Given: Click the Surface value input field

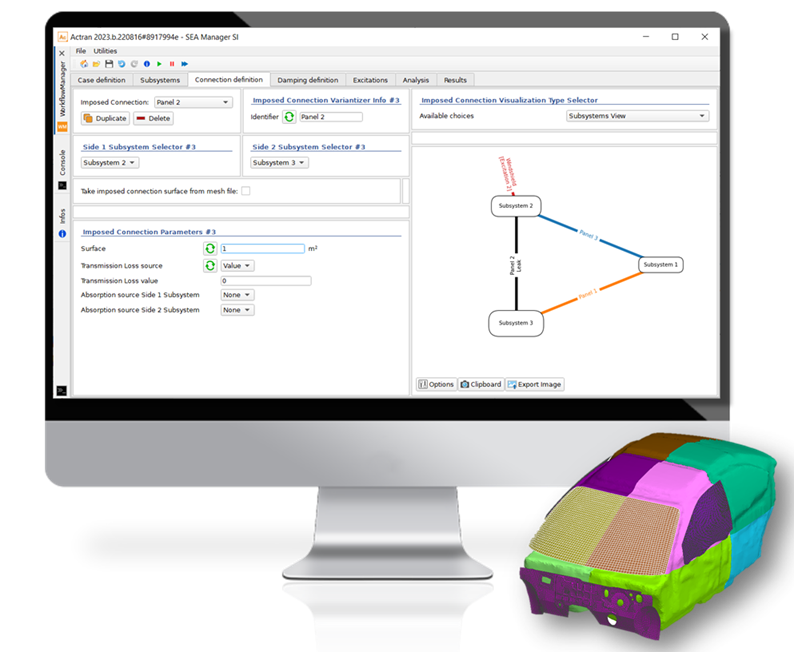Looking at the screenshot, I should [262, 249].
